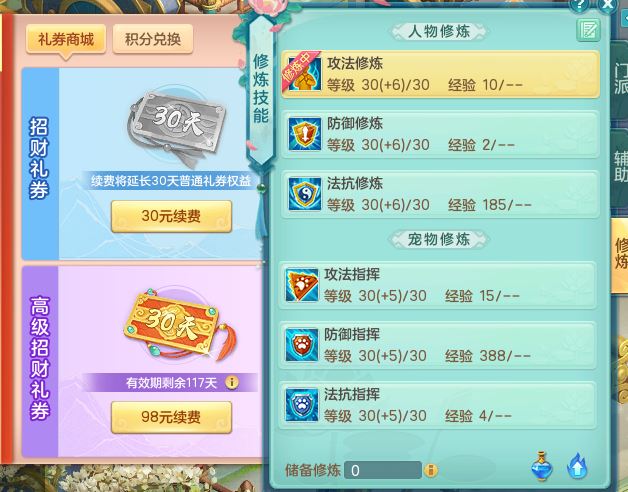Click the 30元续费 button
Image resolution: width=628 pixels, height=492 pixels.
click(x=171, y=216)
